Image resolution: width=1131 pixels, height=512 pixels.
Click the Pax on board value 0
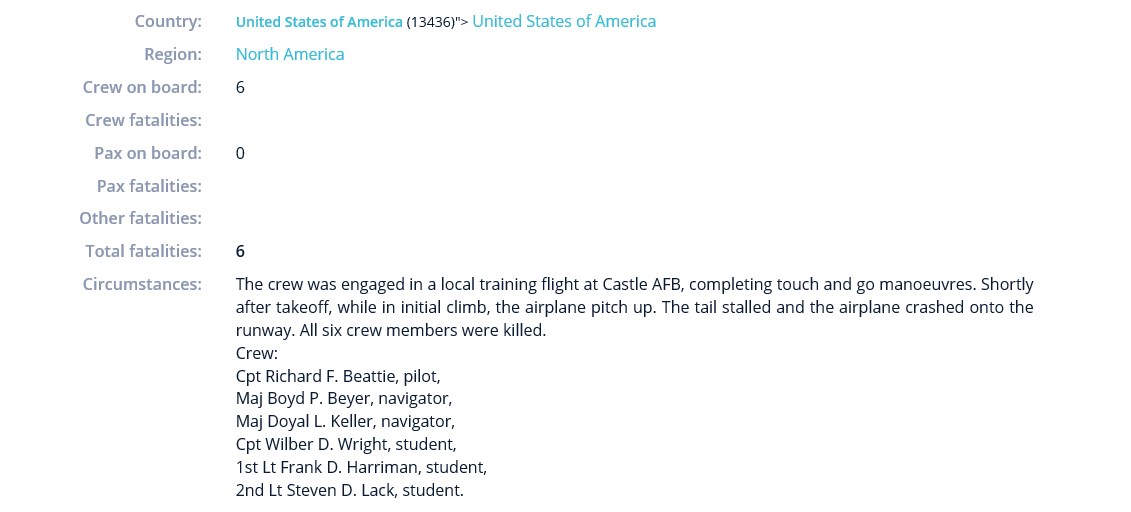240,153
